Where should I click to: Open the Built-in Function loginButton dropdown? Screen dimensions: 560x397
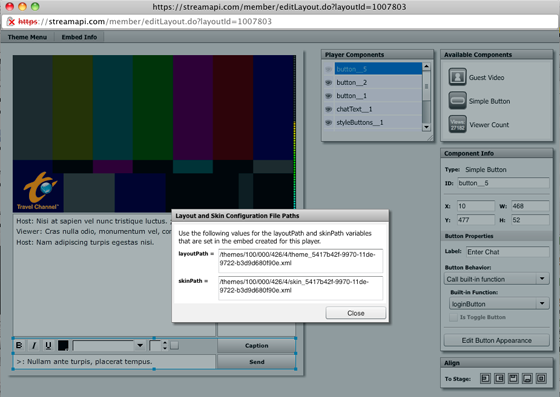499,304
